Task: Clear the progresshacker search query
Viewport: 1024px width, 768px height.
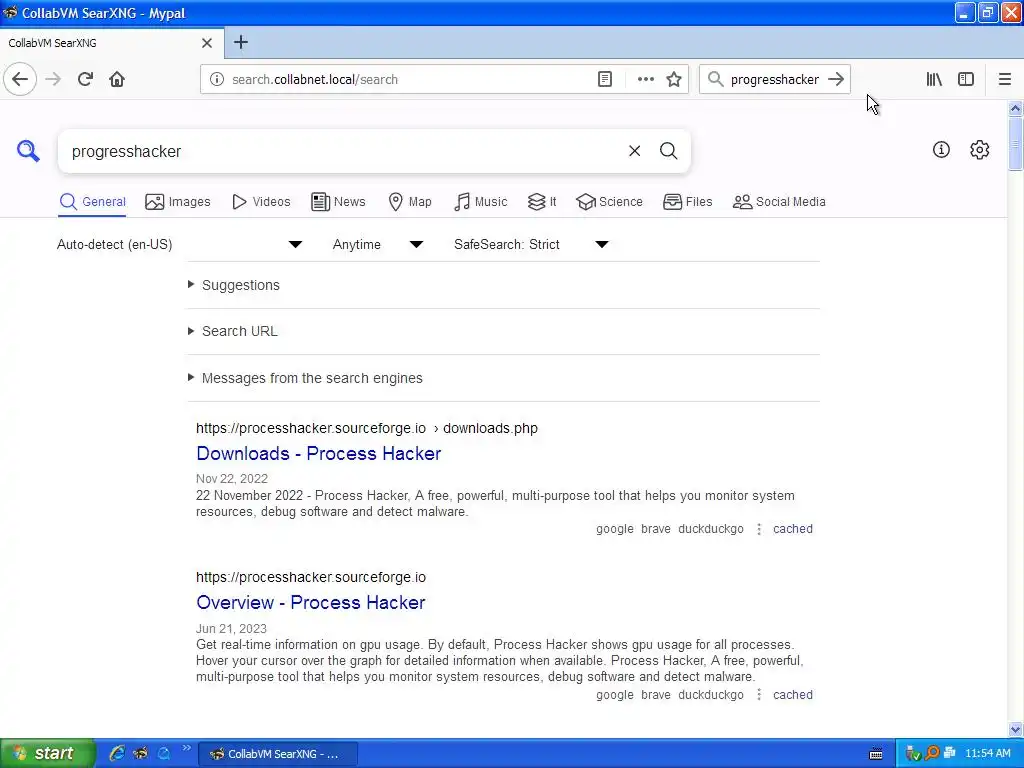Action: 634,151
